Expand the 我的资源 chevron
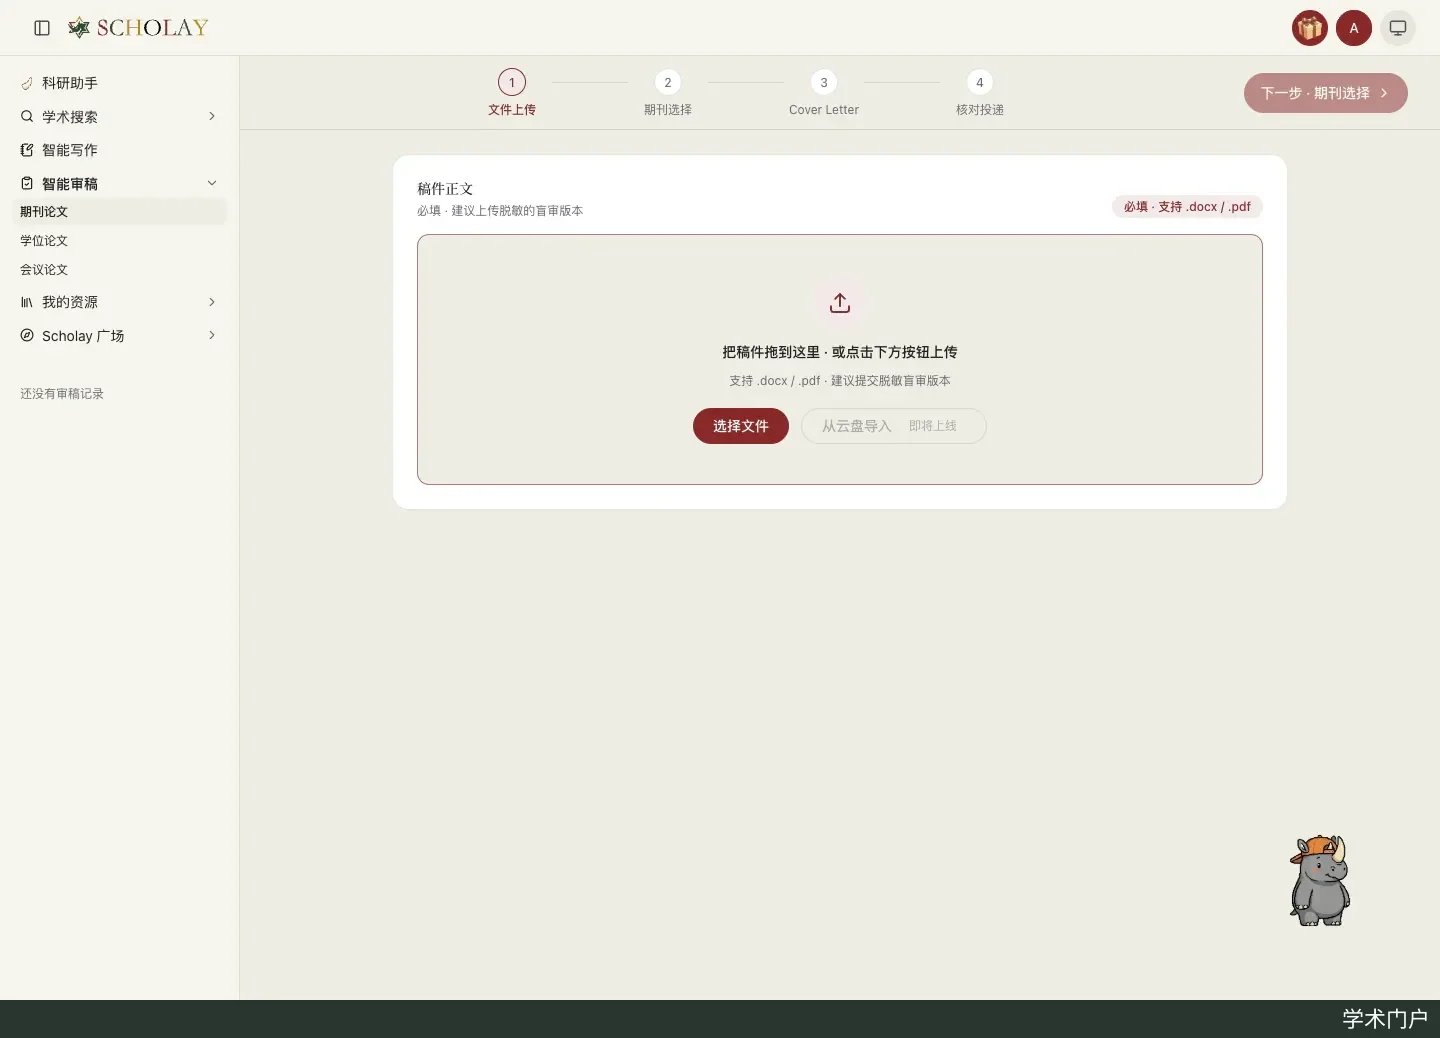The height and width of the screenshot is (1038, 1440). [x=212, y=302]
